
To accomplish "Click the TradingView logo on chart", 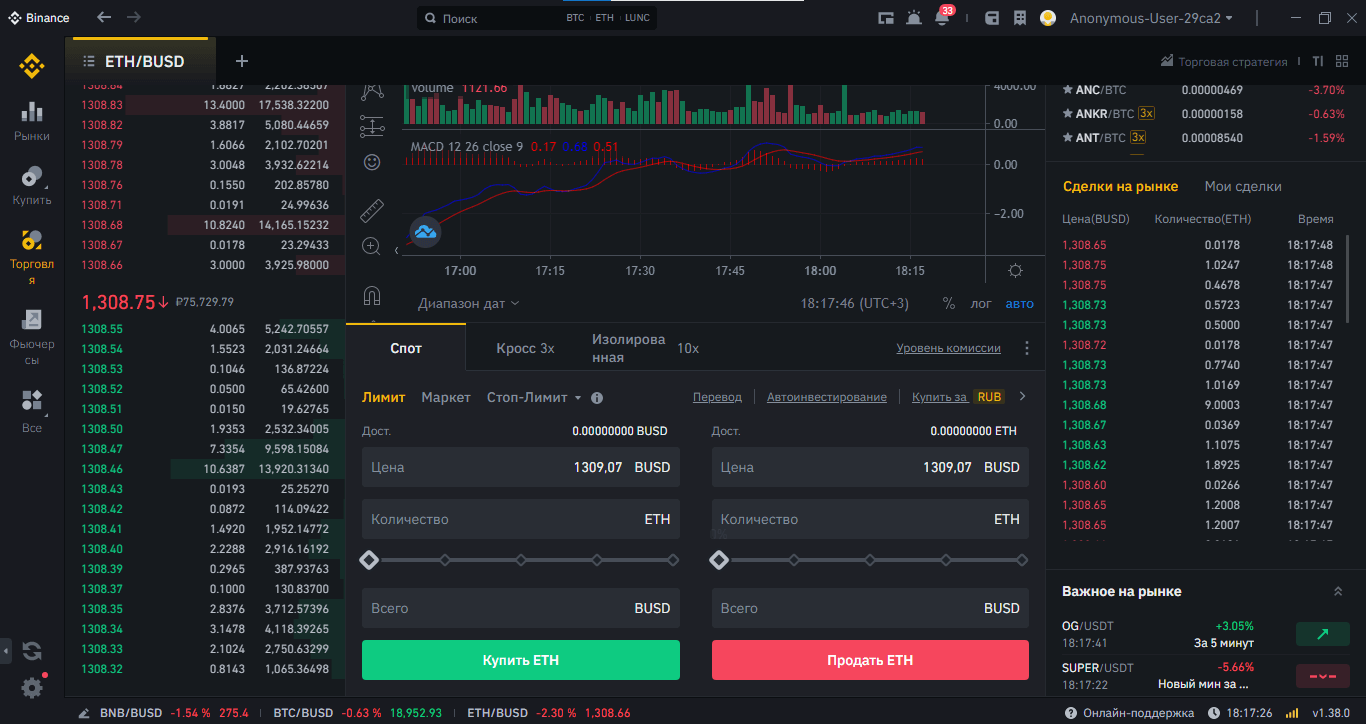I will [x=425, y=232].
